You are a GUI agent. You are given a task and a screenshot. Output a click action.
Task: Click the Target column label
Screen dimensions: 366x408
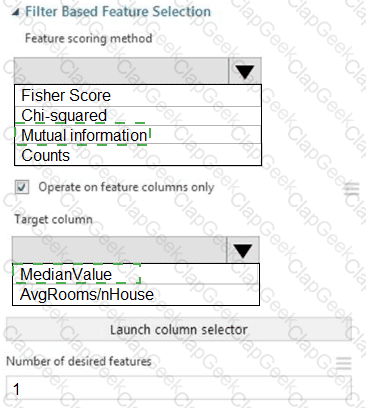click(x=53, y=219)
